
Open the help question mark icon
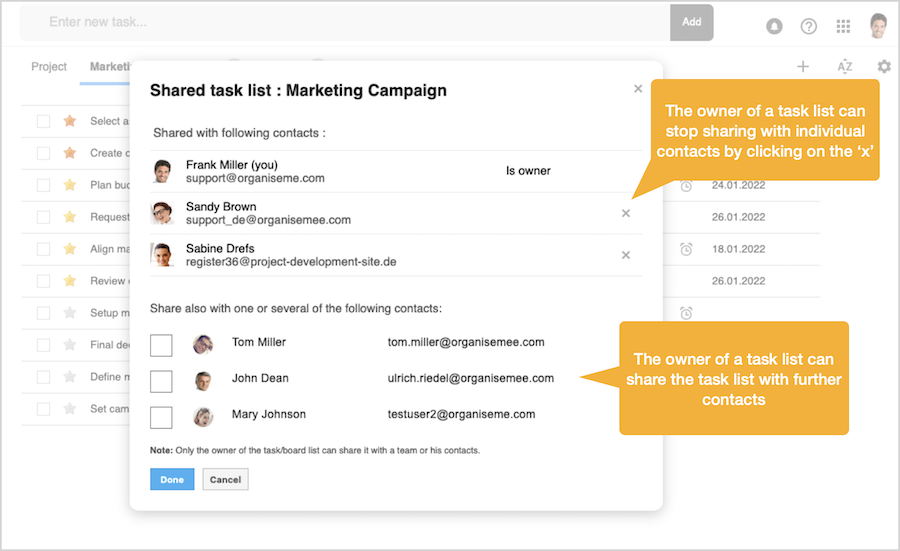(809, 26)
